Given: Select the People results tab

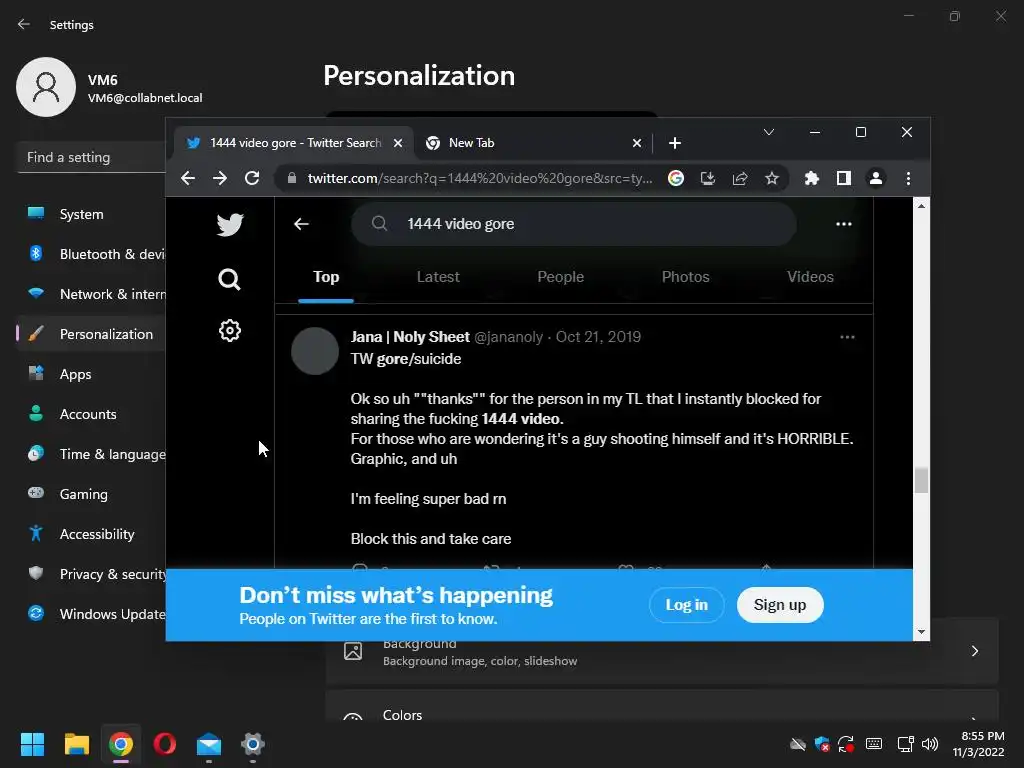Looking at the screenshot, I should click(x=560, y=277).
